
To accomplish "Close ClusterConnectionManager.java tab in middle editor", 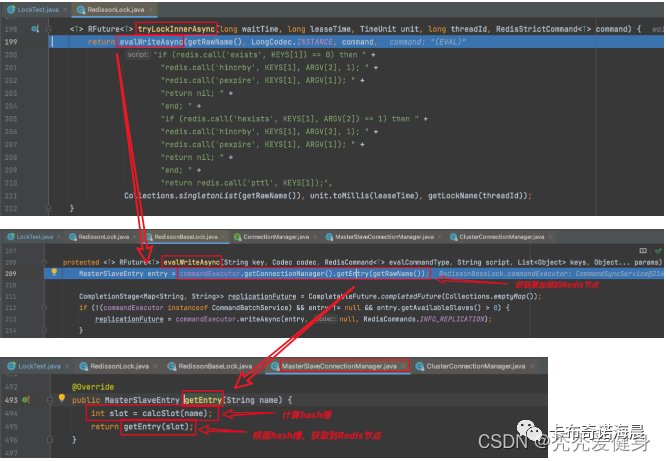I will (550, 237).
